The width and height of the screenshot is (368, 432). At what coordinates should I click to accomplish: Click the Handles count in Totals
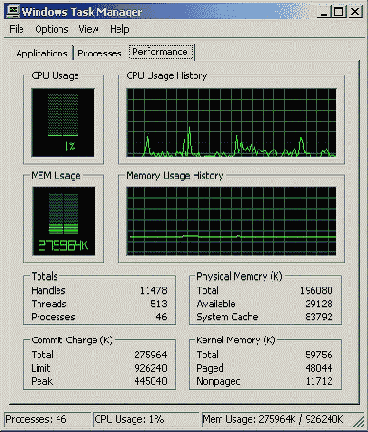tap(153, 290)
